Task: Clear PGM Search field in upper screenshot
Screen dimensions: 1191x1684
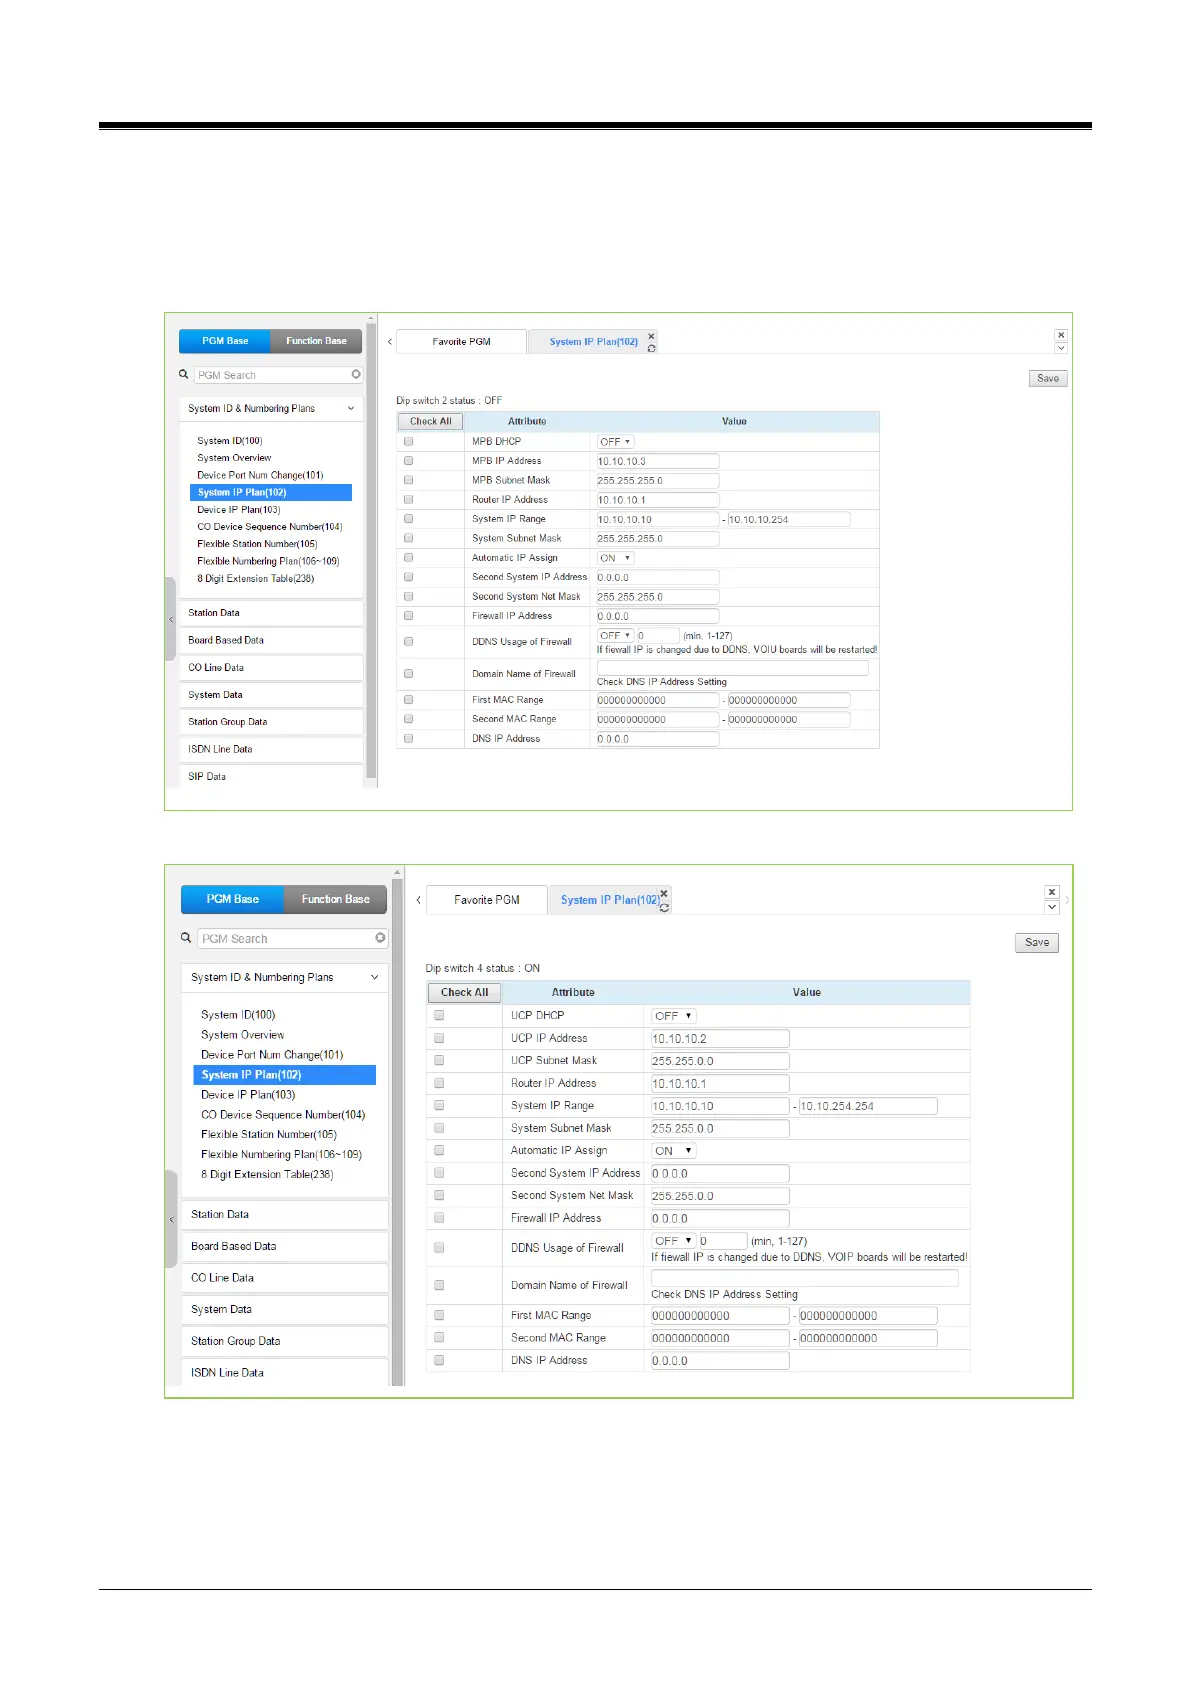Action: coord(356,374)
